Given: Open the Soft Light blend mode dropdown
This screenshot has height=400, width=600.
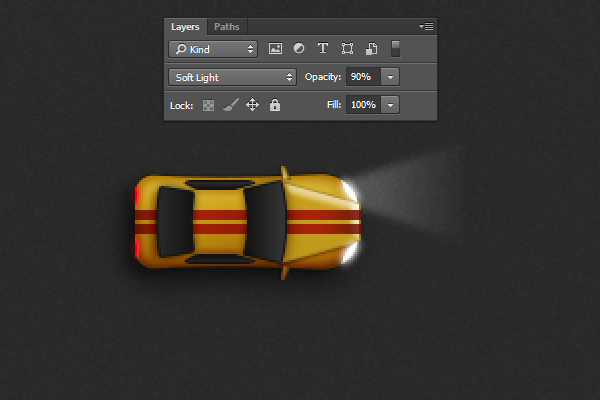Looking at the screenshot, I should [233, 76].
